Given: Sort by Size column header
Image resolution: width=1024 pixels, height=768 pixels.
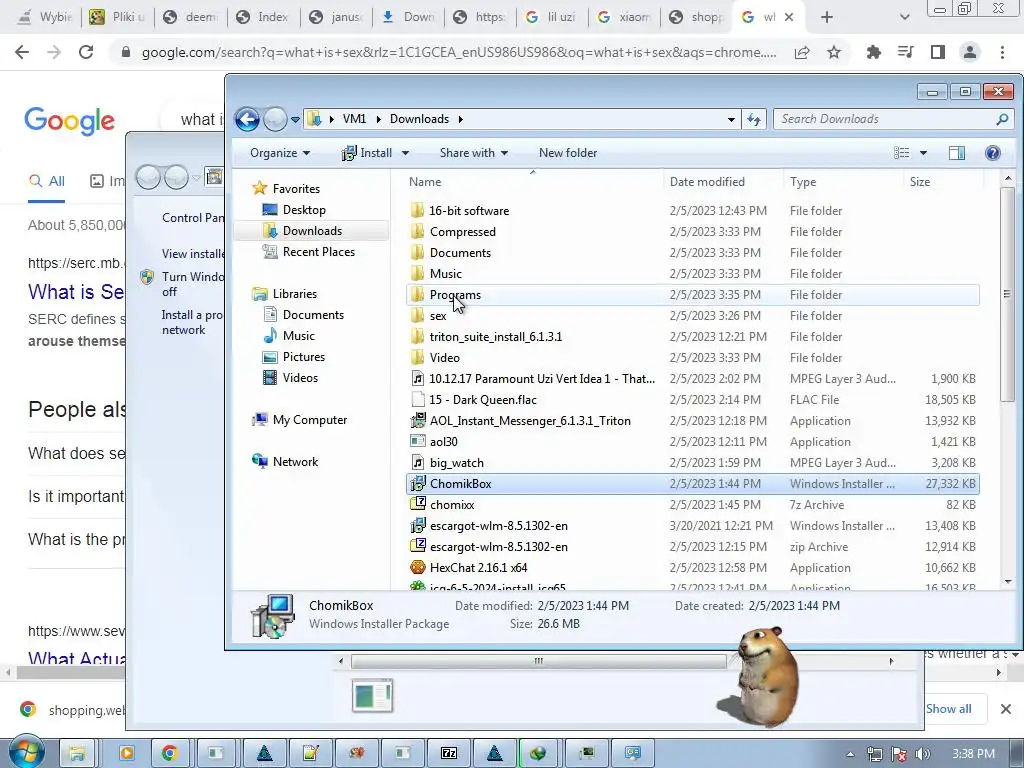Looking at the screenshot, I should (x=920, y=182).
